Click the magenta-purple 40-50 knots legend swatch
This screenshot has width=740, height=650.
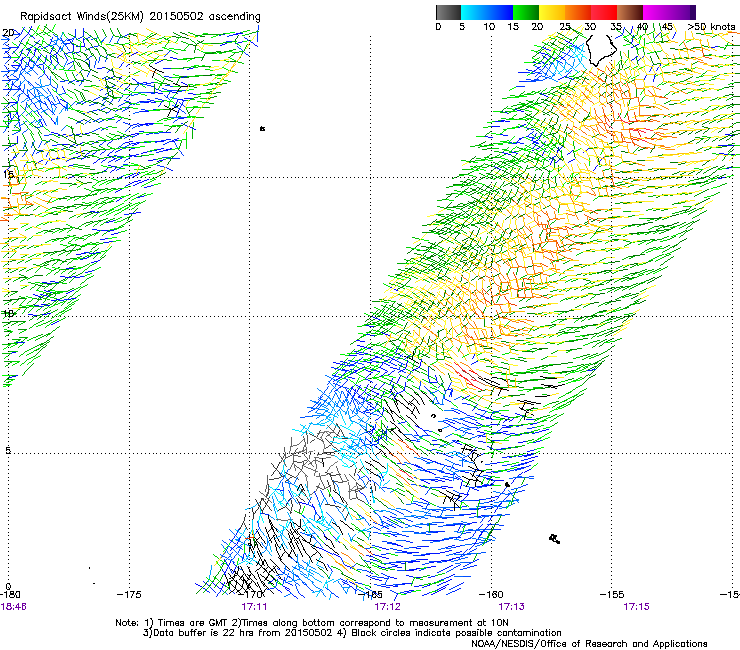tap(669, 12)
